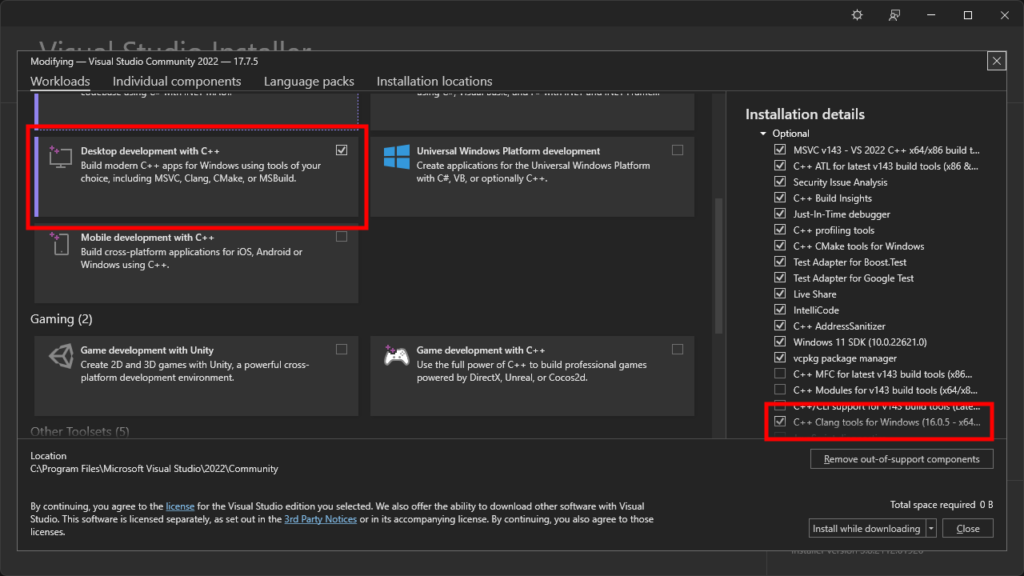This screenshot has height=576, width=1024.
Task: Click the Gaming (2) section heading
Action: point(61,319)
